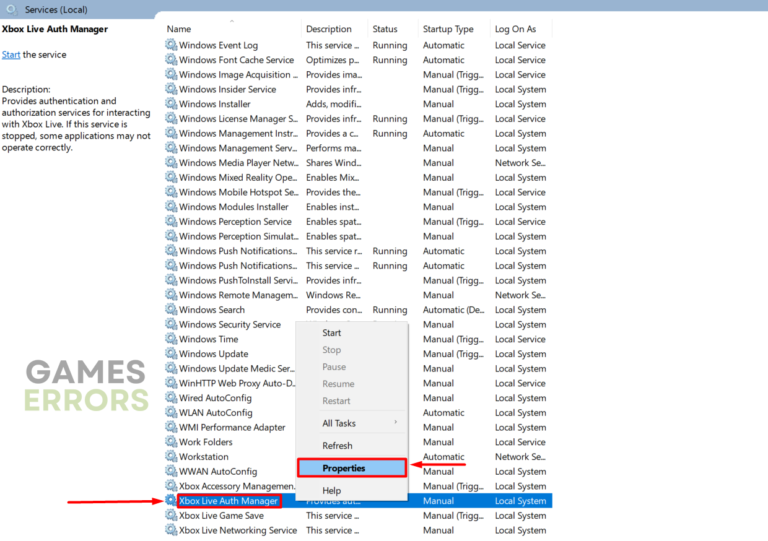Sort services by the Name column header

[179, 29]
